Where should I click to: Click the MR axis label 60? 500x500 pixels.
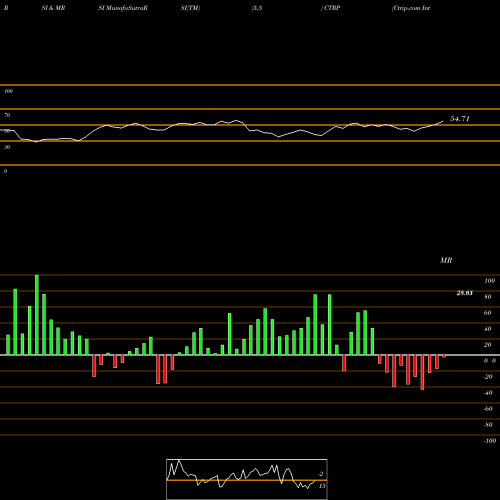click(x=488, y=313)
